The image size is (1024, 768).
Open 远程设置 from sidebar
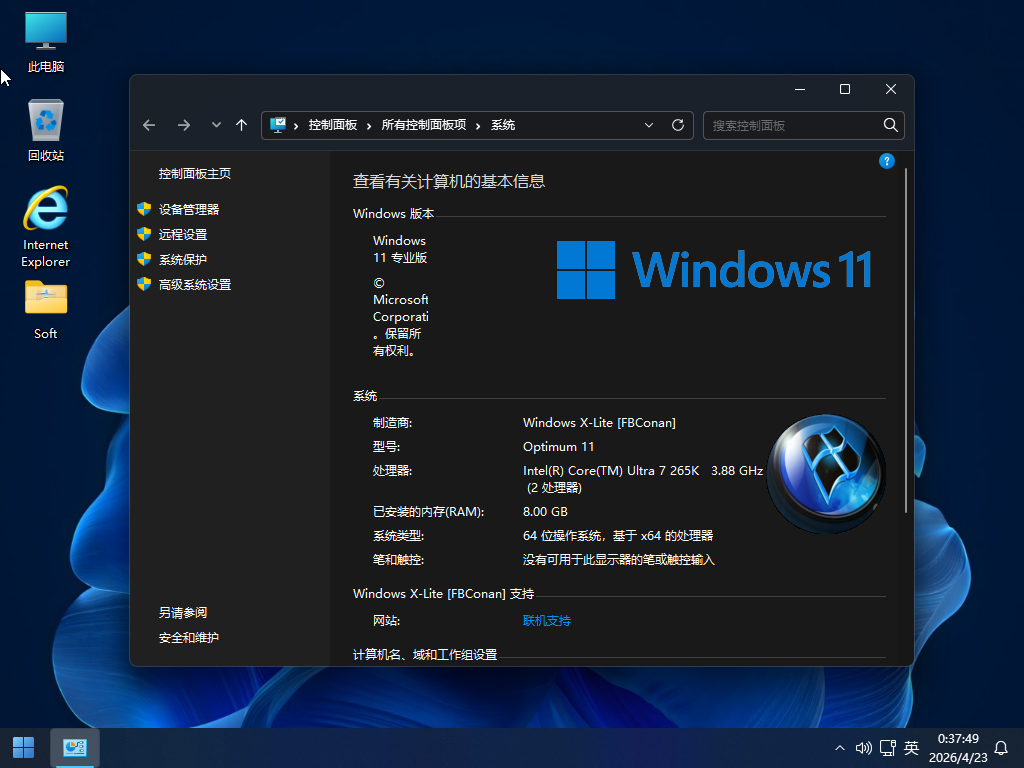[x=183, y=234]
